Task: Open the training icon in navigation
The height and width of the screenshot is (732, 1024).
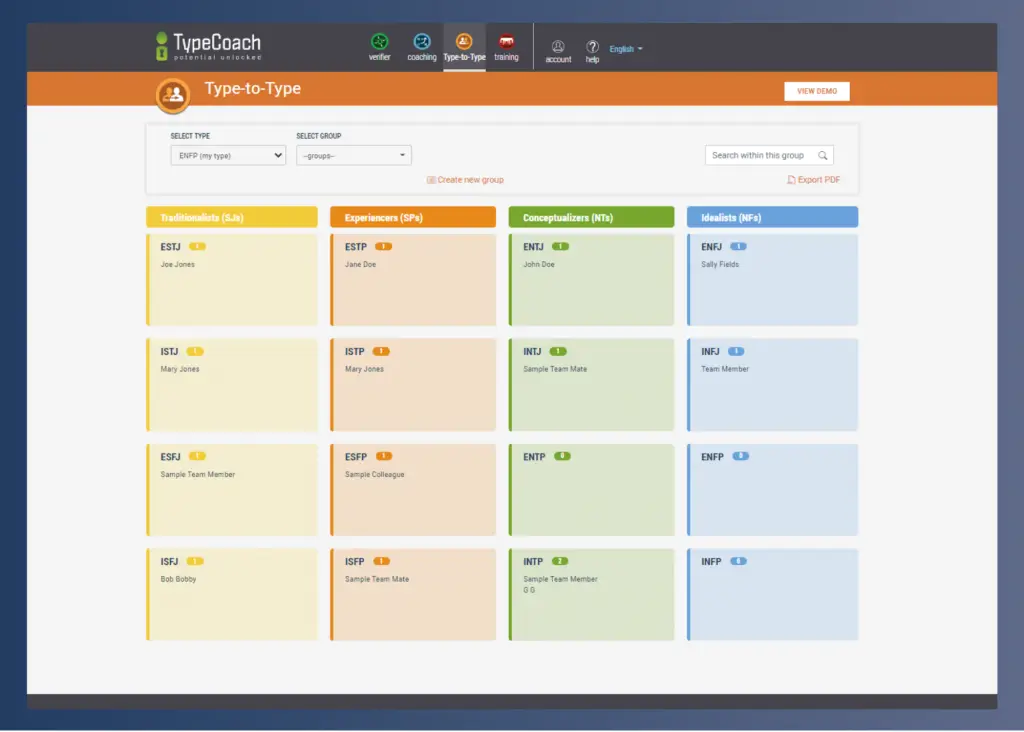Action: pyautogui.click(x=506, y=42)
